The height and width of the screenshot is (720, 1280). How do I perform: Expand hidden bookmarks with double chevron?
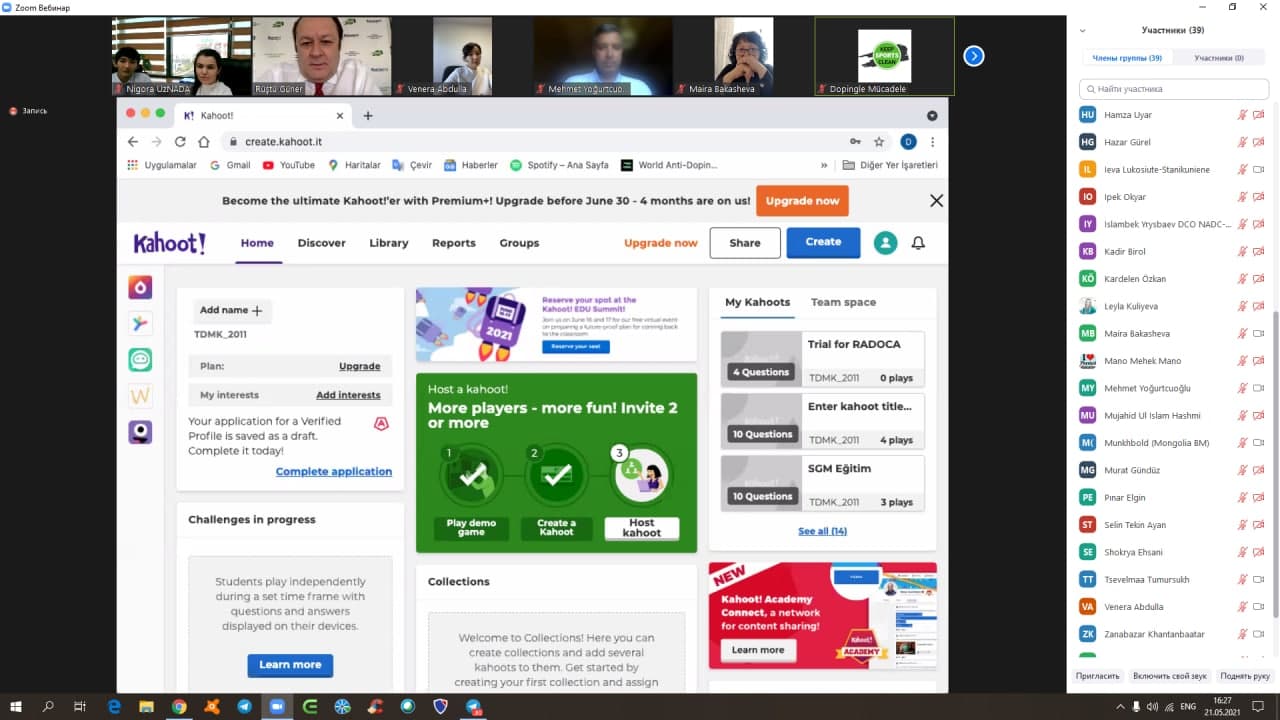824,165
